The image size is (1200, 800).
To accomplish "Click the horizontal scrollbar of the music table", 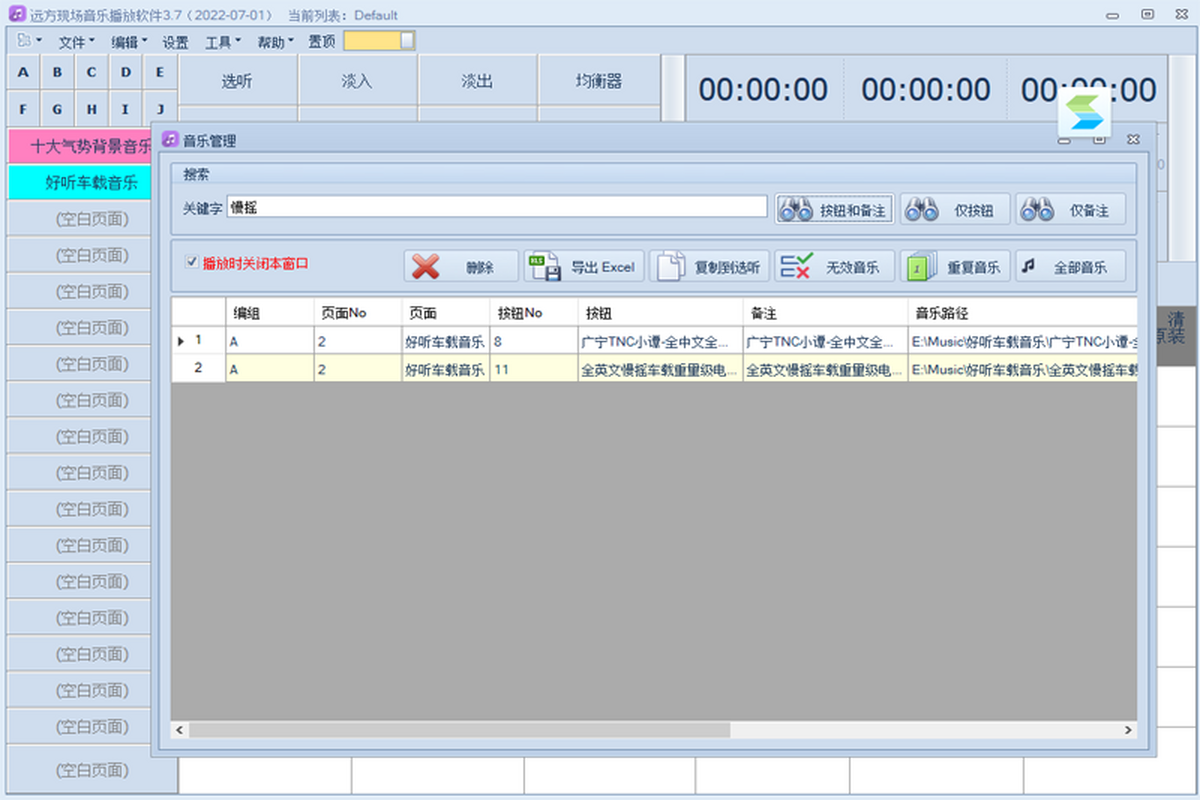I will [460, 730].
